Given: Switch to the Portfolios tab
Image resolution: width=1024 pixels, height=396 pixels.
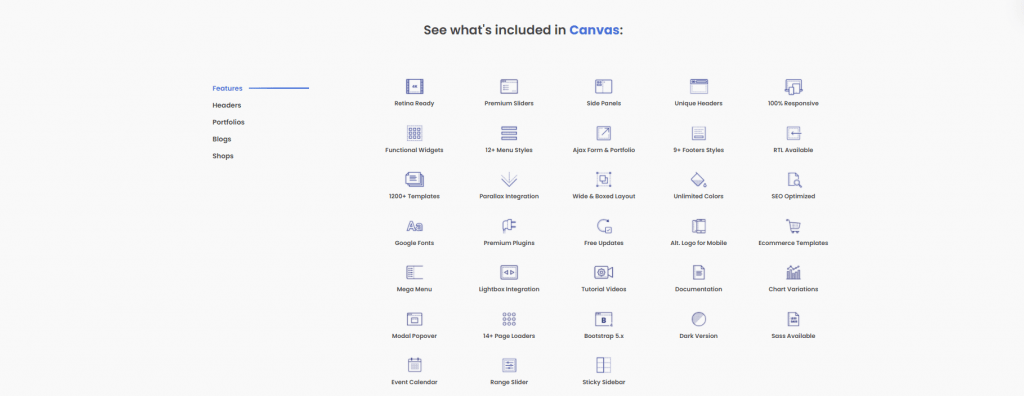Looking at the screenshot, I should pyautogui.click(x=229, y=122).
